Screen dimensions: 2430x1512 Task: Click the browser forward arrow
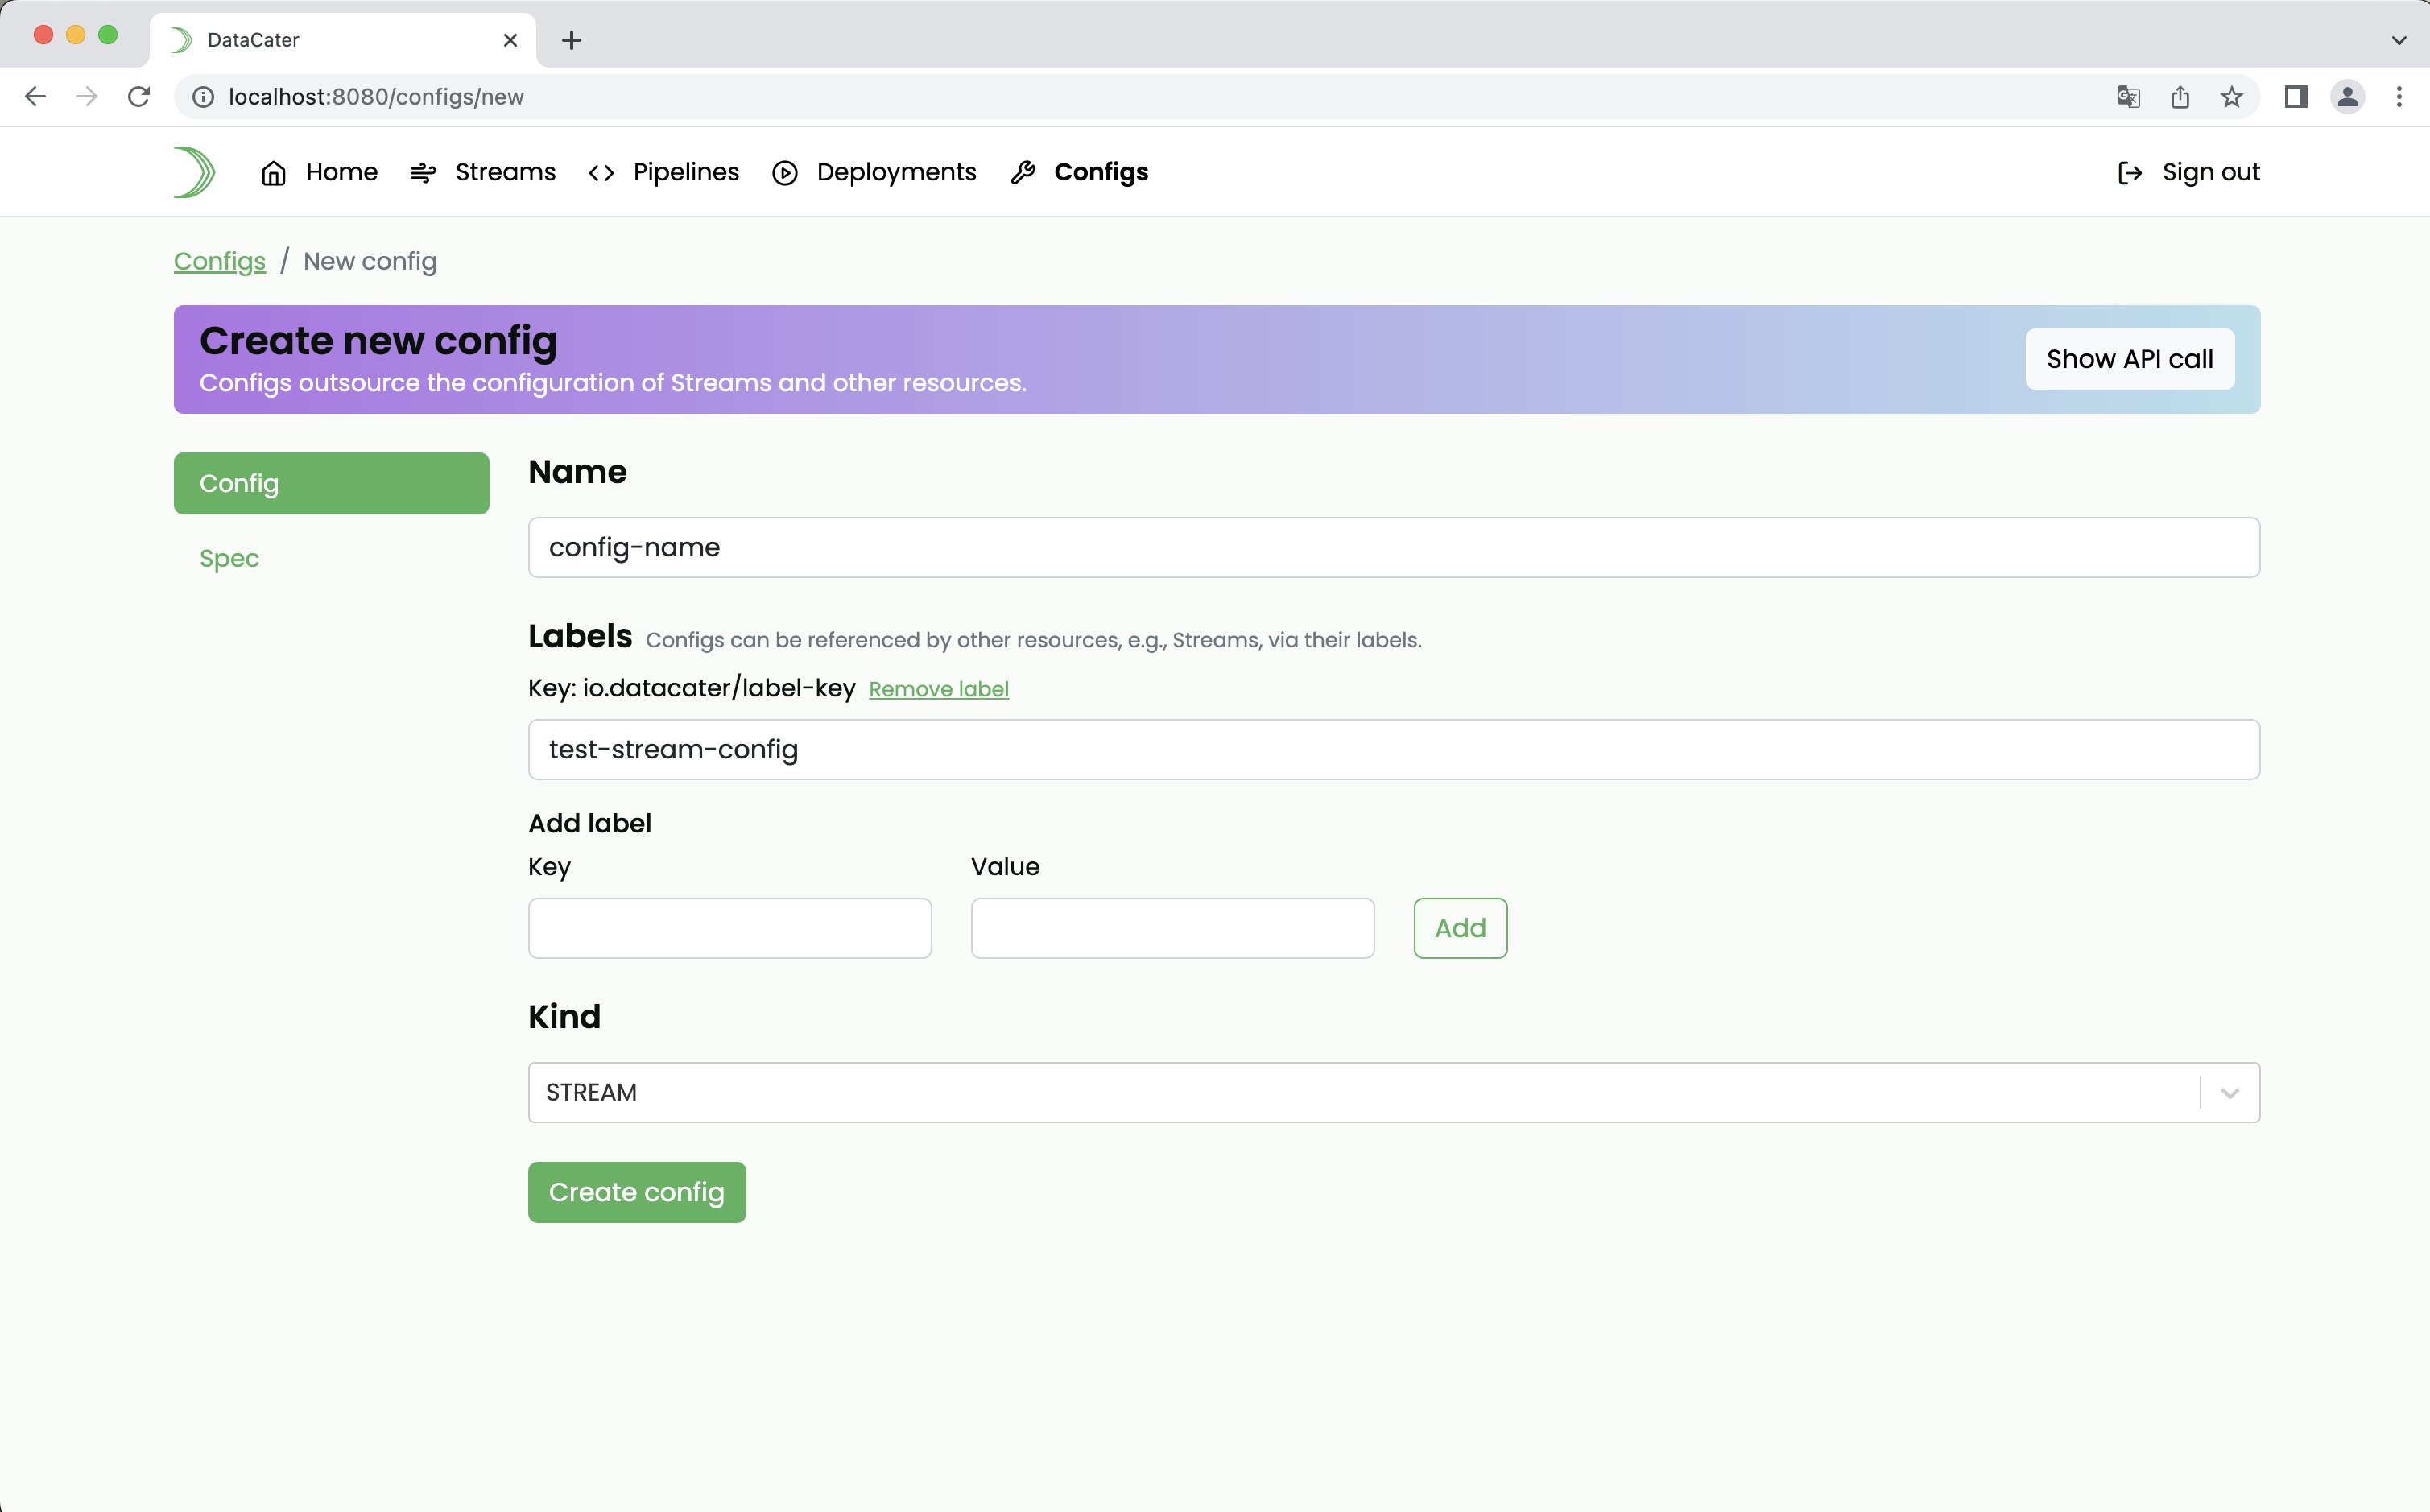[87, 97]
